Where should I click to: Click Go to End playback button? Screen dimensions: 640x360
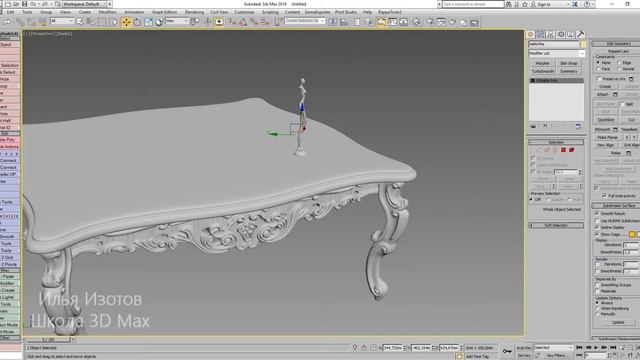click(x=613, y=347)
